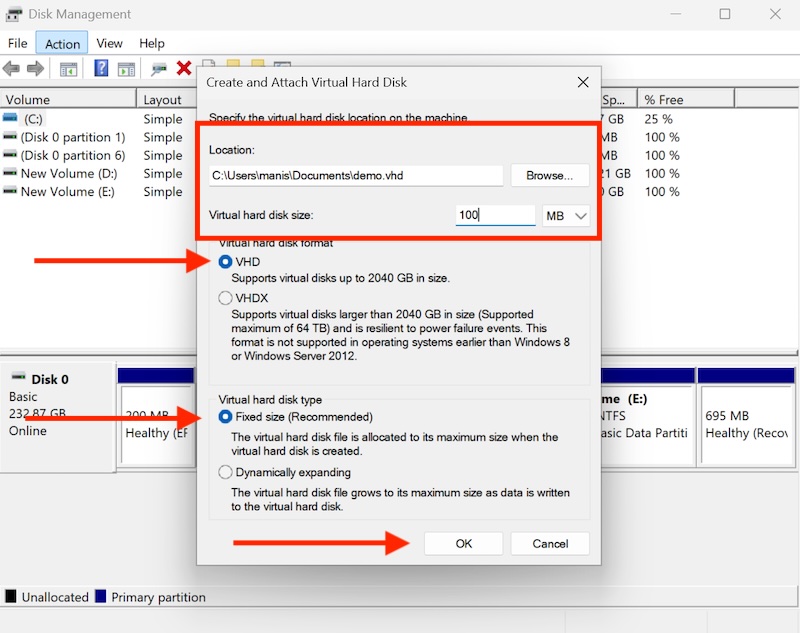Screen dimensions: 800x633
Task: Click the virtual hard disk size field
Action: 494,215
